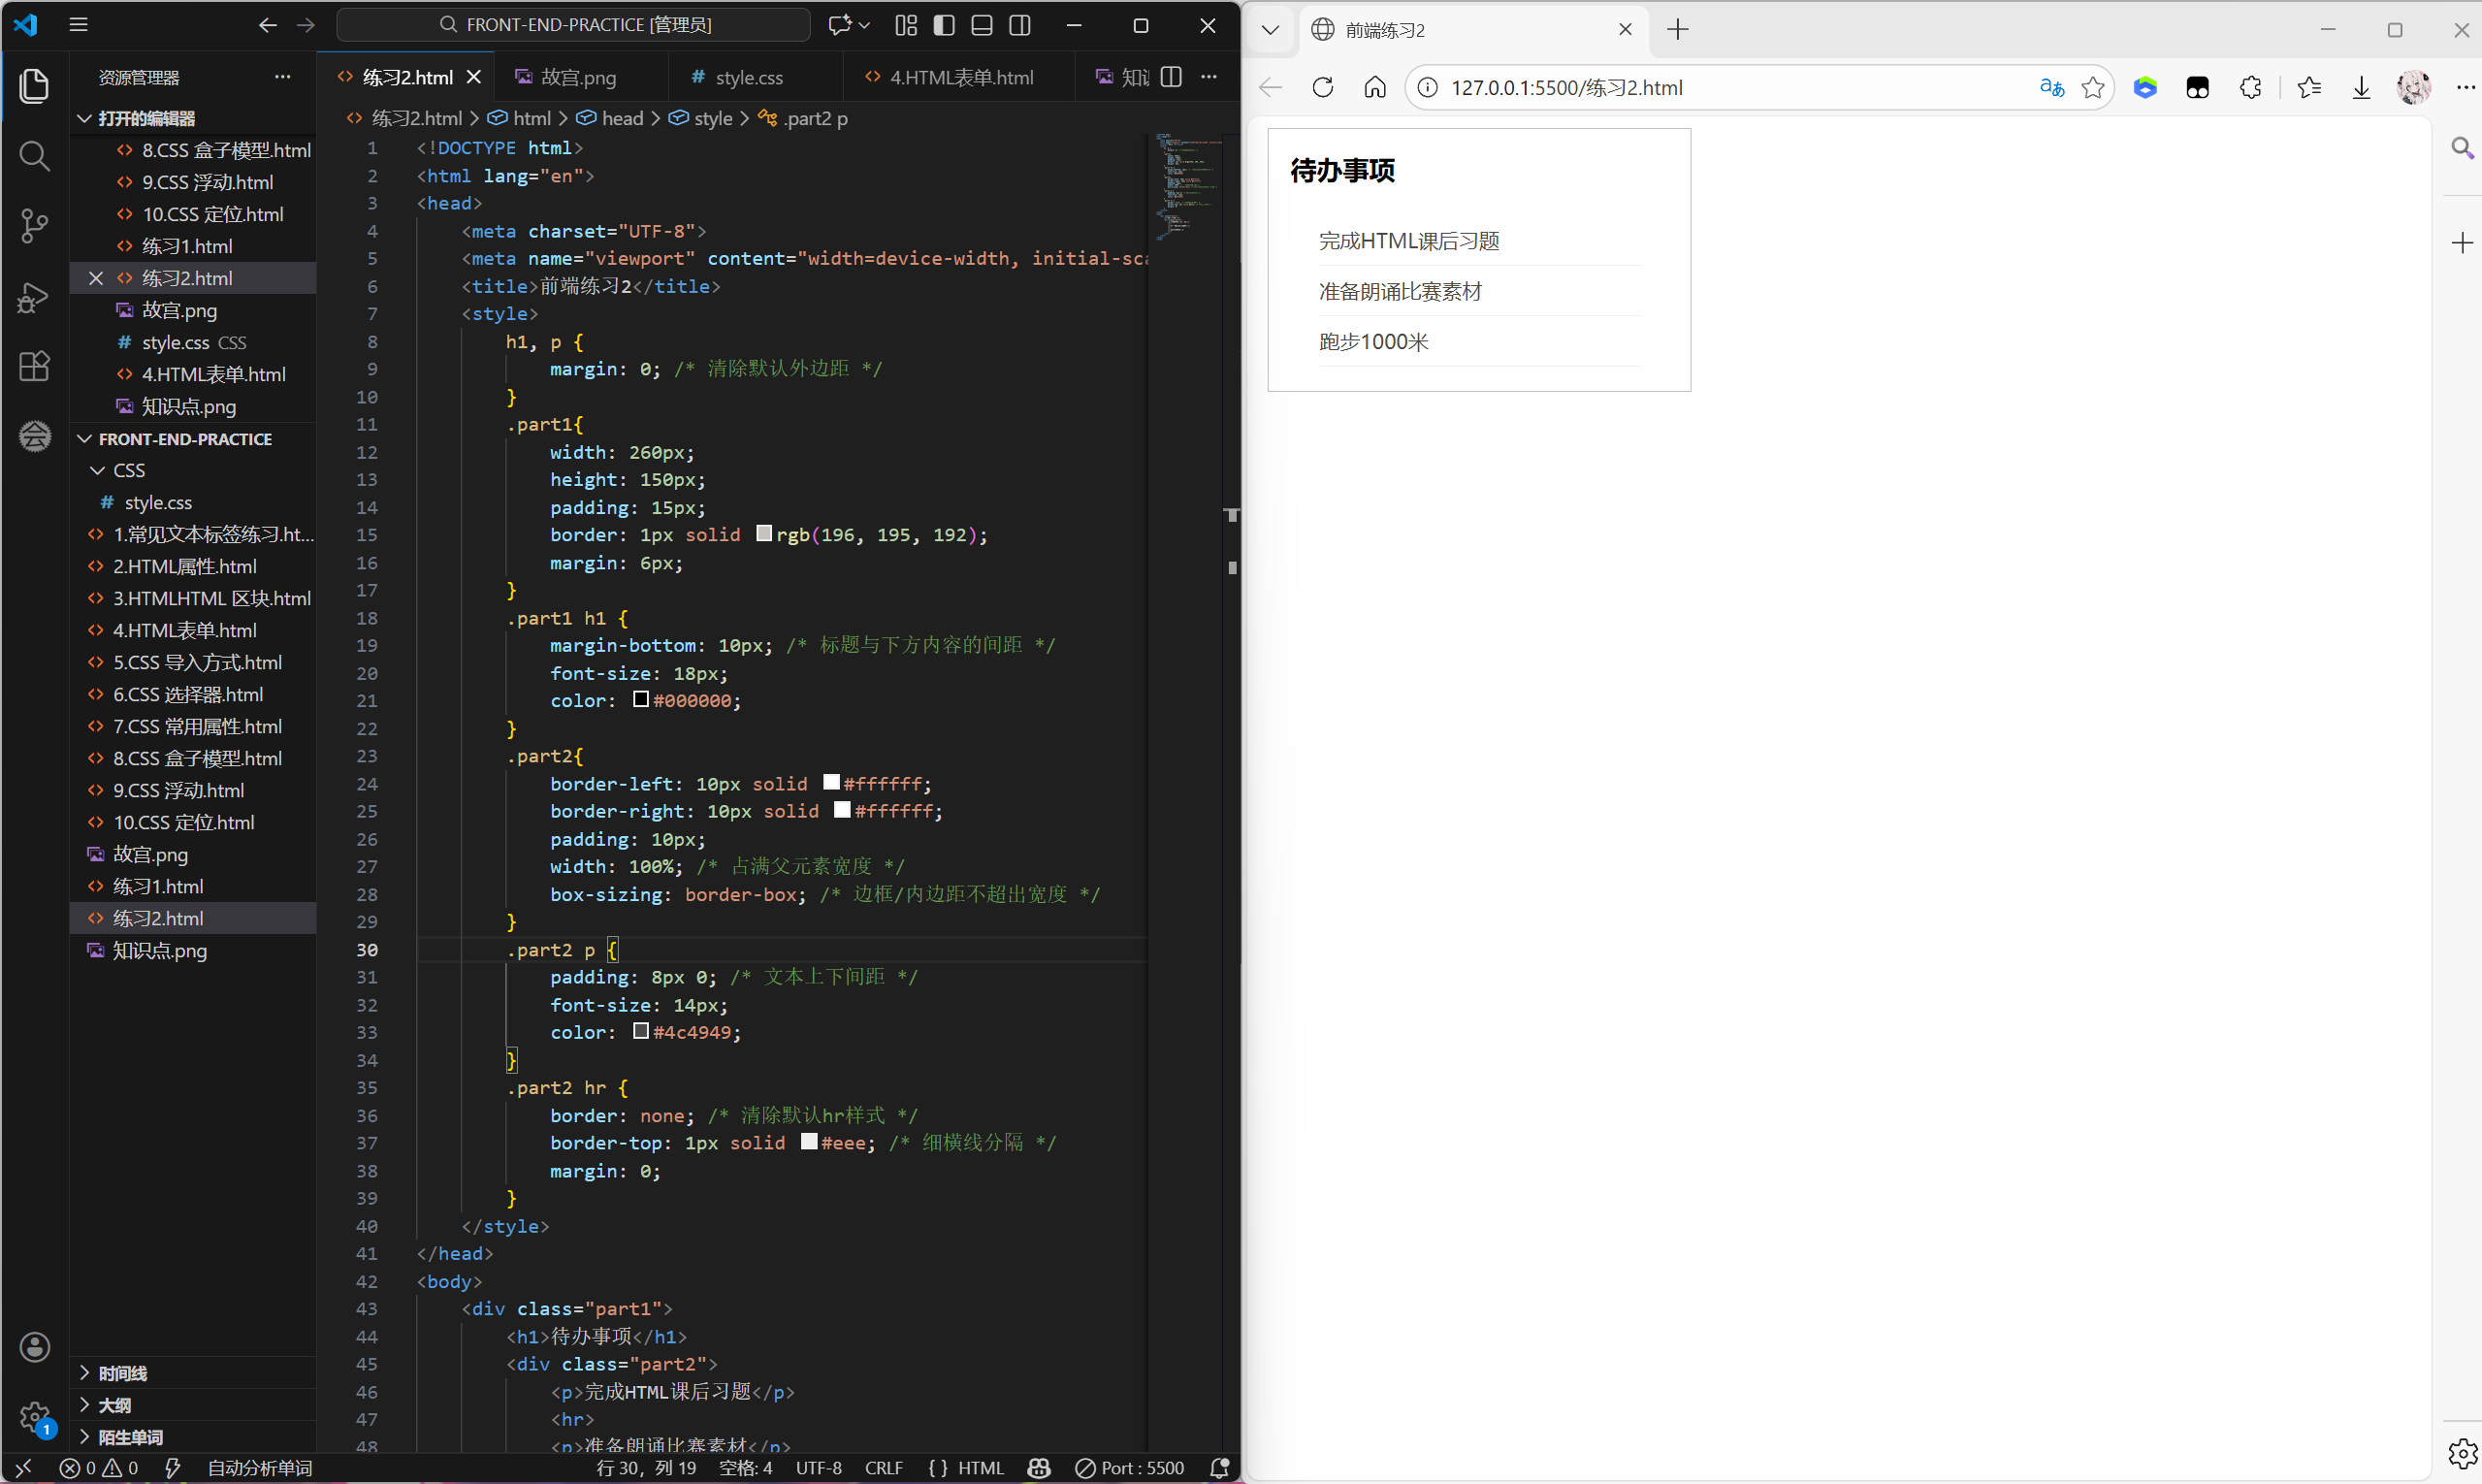Open the Search view in activity bar
The width and height of the screenshot is (2482, 1484).
(x=34, y=156)
